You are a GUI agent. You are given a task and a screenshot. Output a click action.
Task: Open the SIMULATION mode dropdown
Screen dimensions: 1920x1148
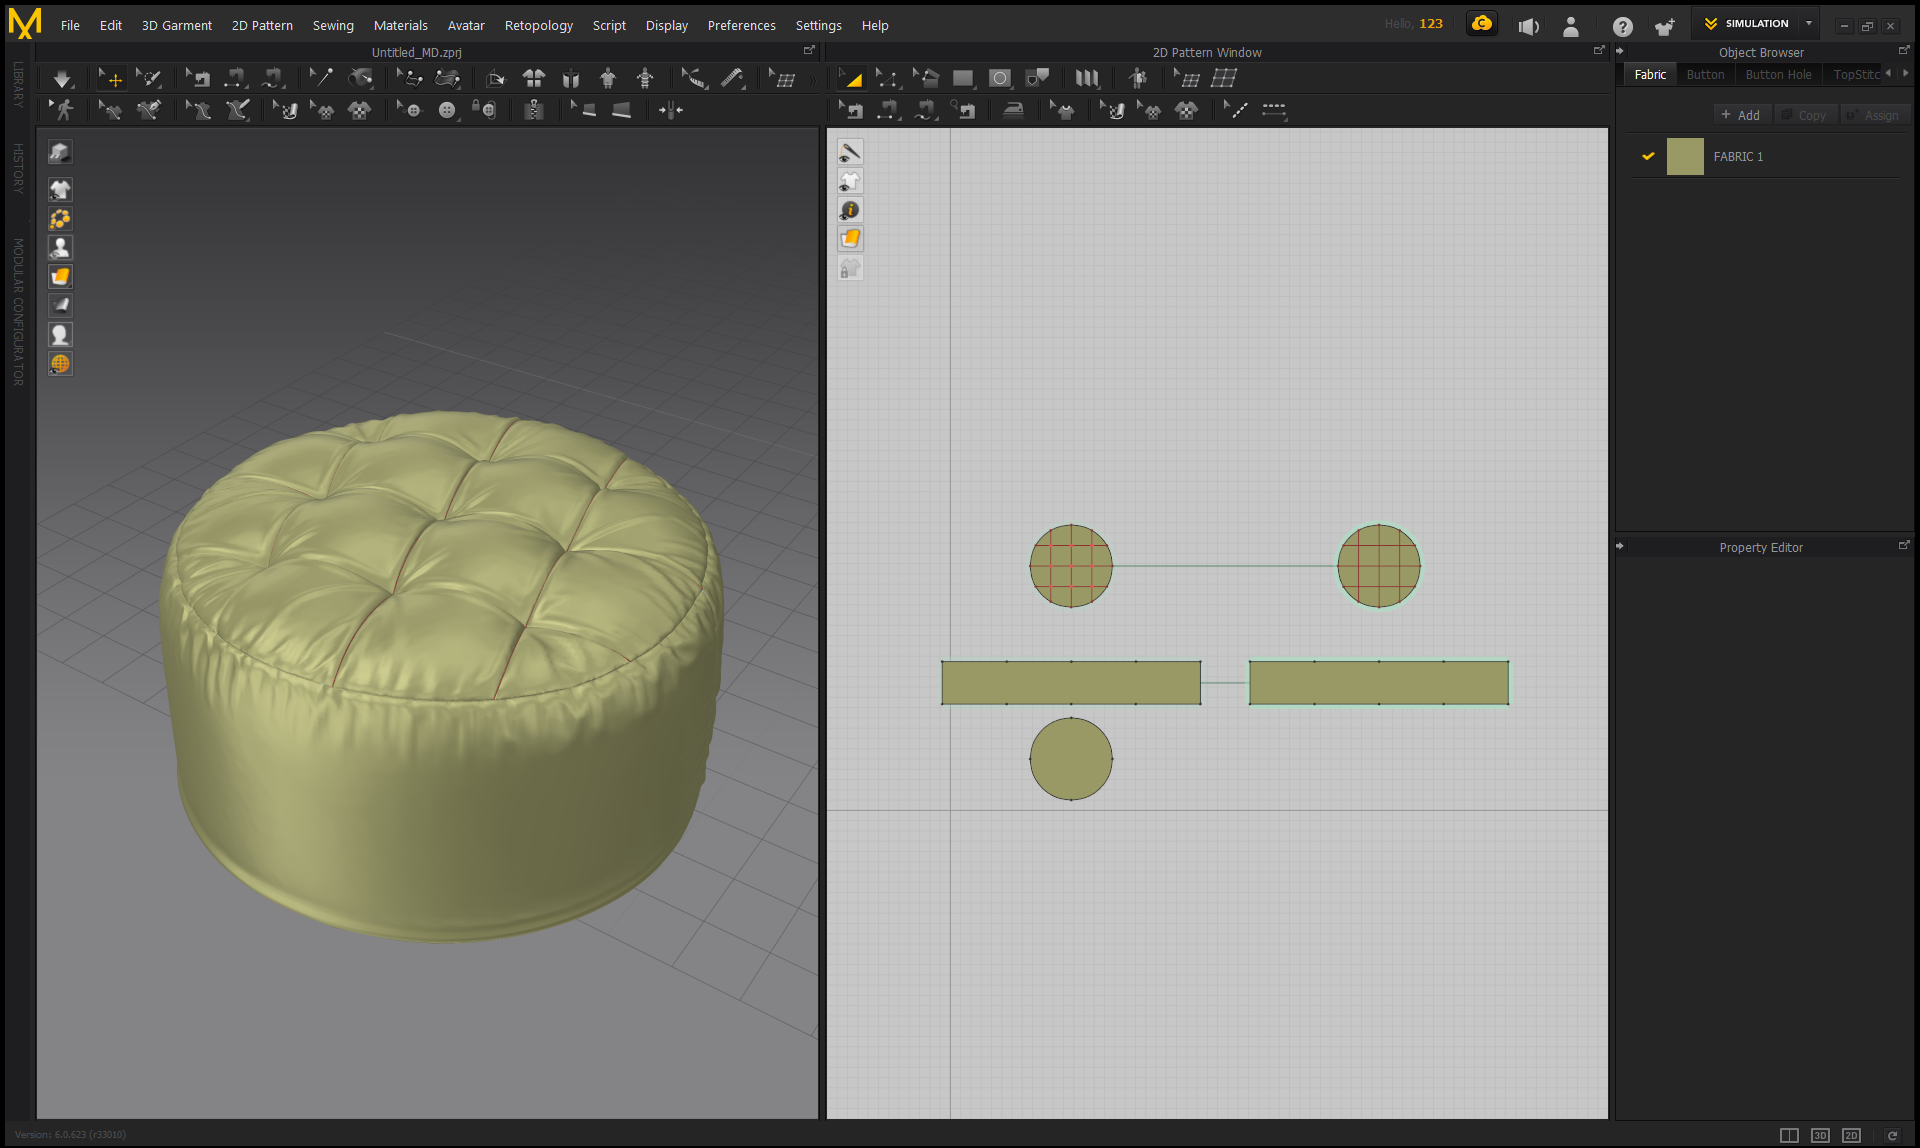pyautogui.click(x=1808, y=24)
